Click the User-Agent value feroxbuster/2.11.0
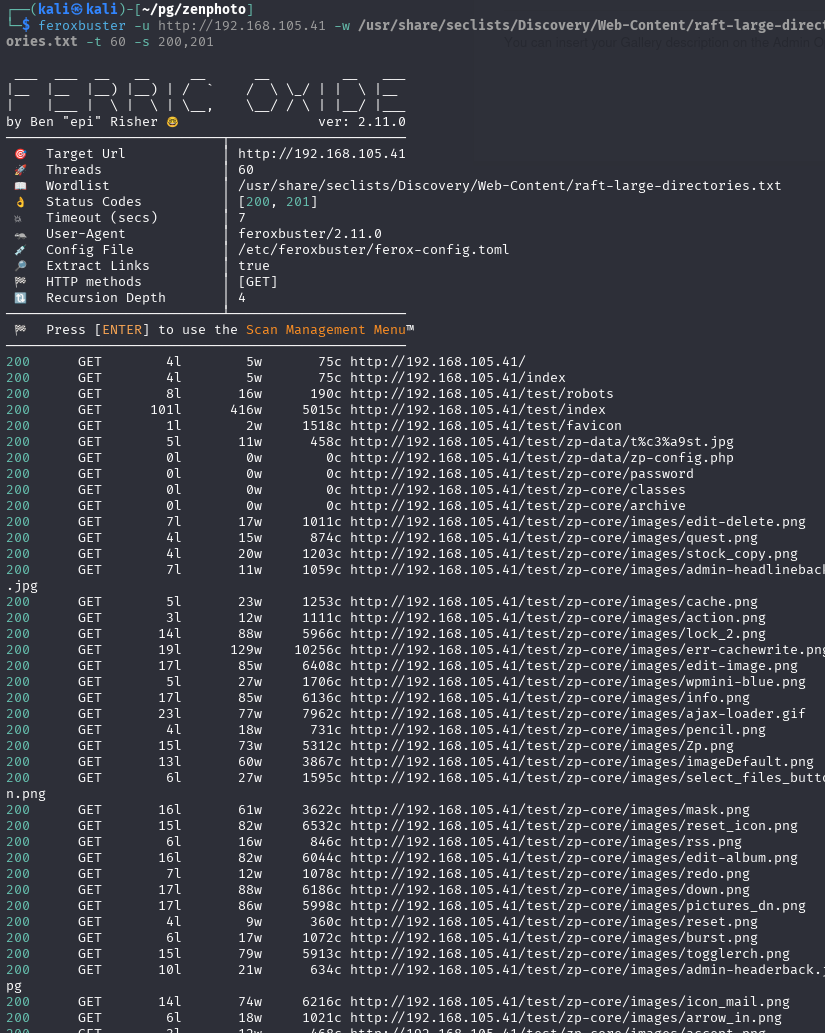Viewport: 825px width, 1033px height. 310,234
